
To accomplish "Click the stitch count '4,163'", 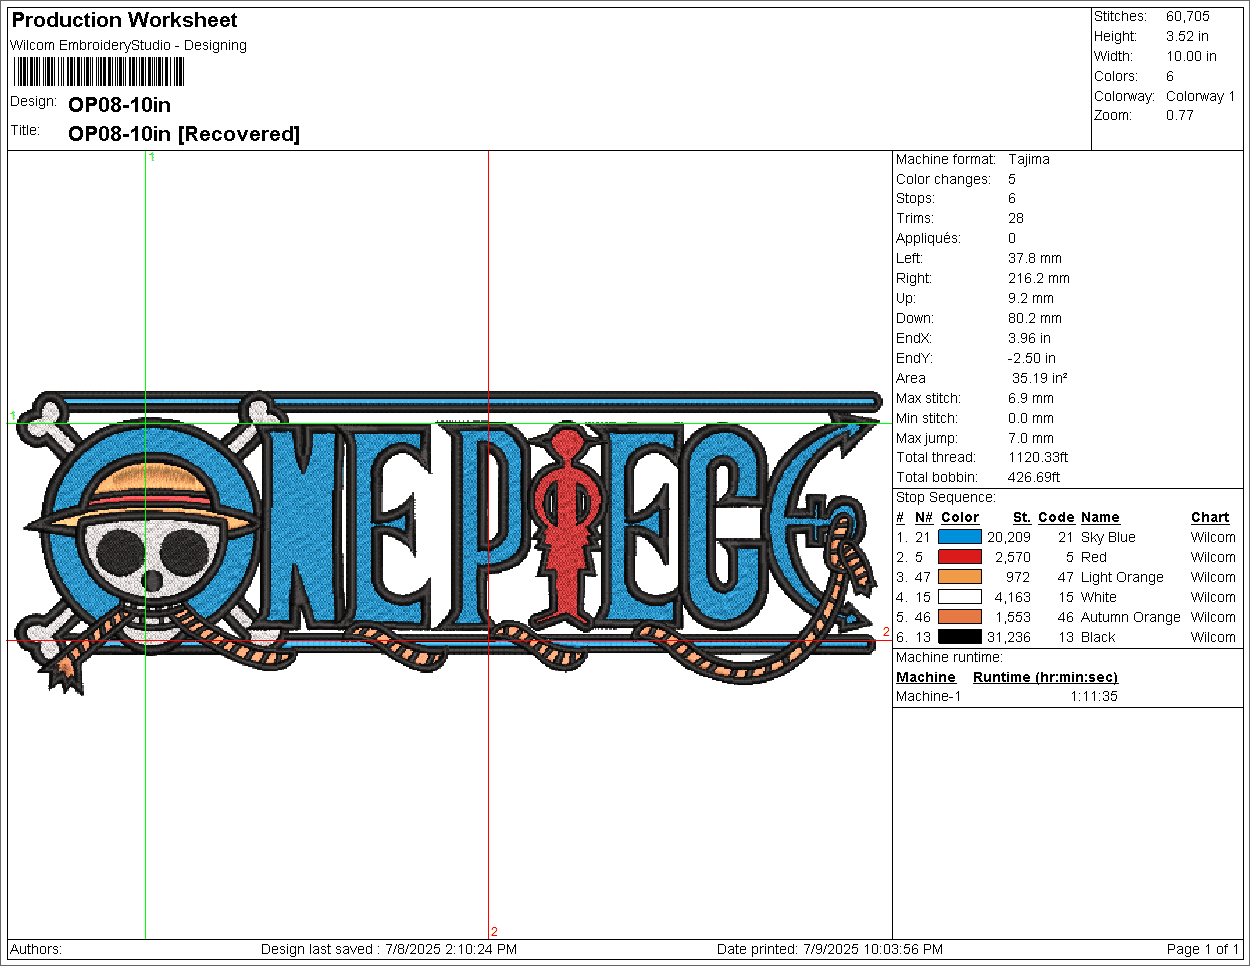I will 1012,597.
